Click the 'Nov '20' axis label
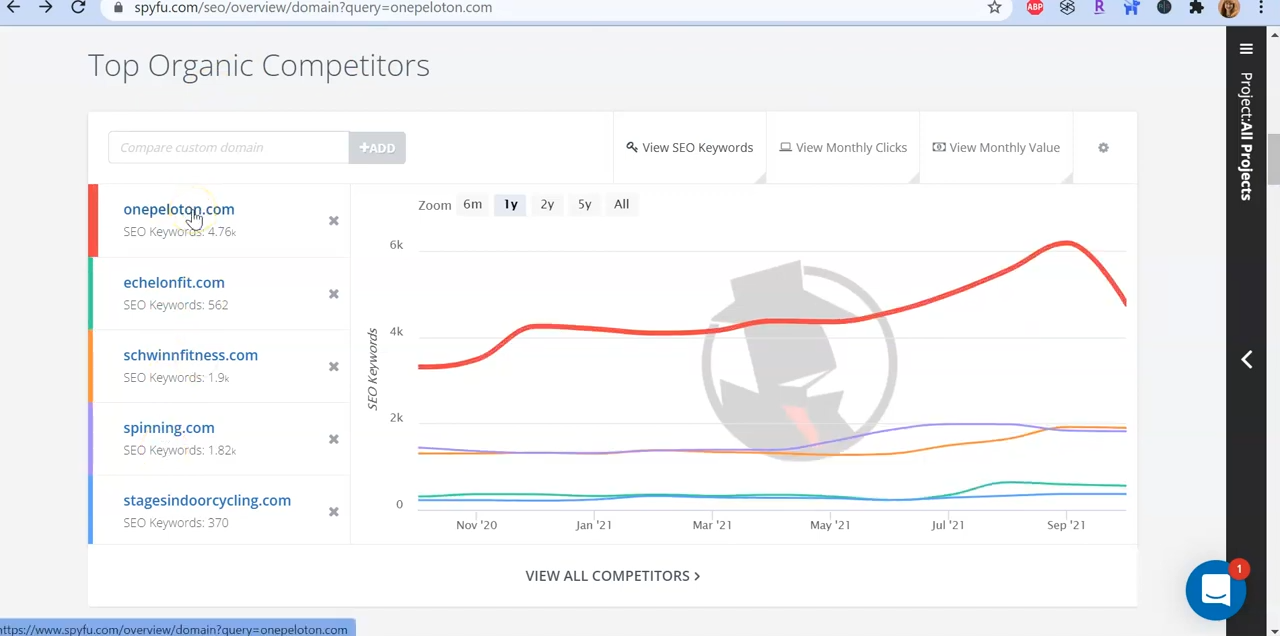The width and height of the screenshot is (1280, 636). point(476,525)
